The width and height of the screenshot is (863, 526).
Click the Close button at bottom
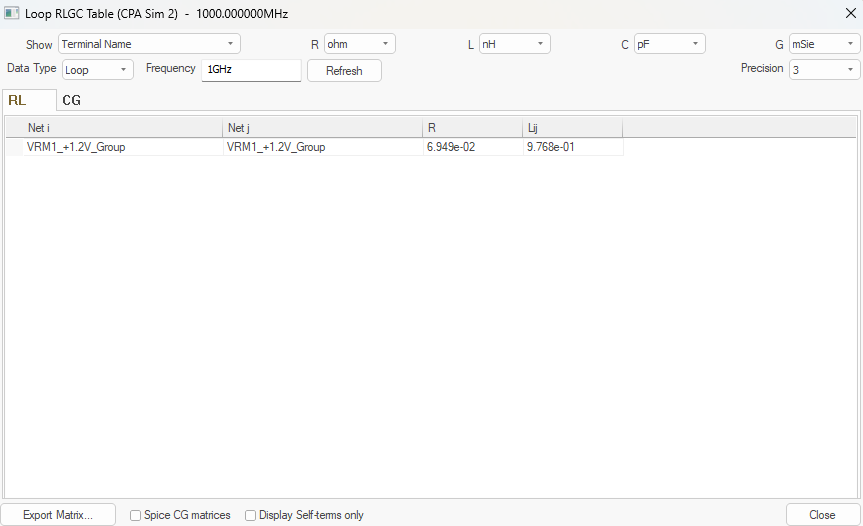point(822,515)
